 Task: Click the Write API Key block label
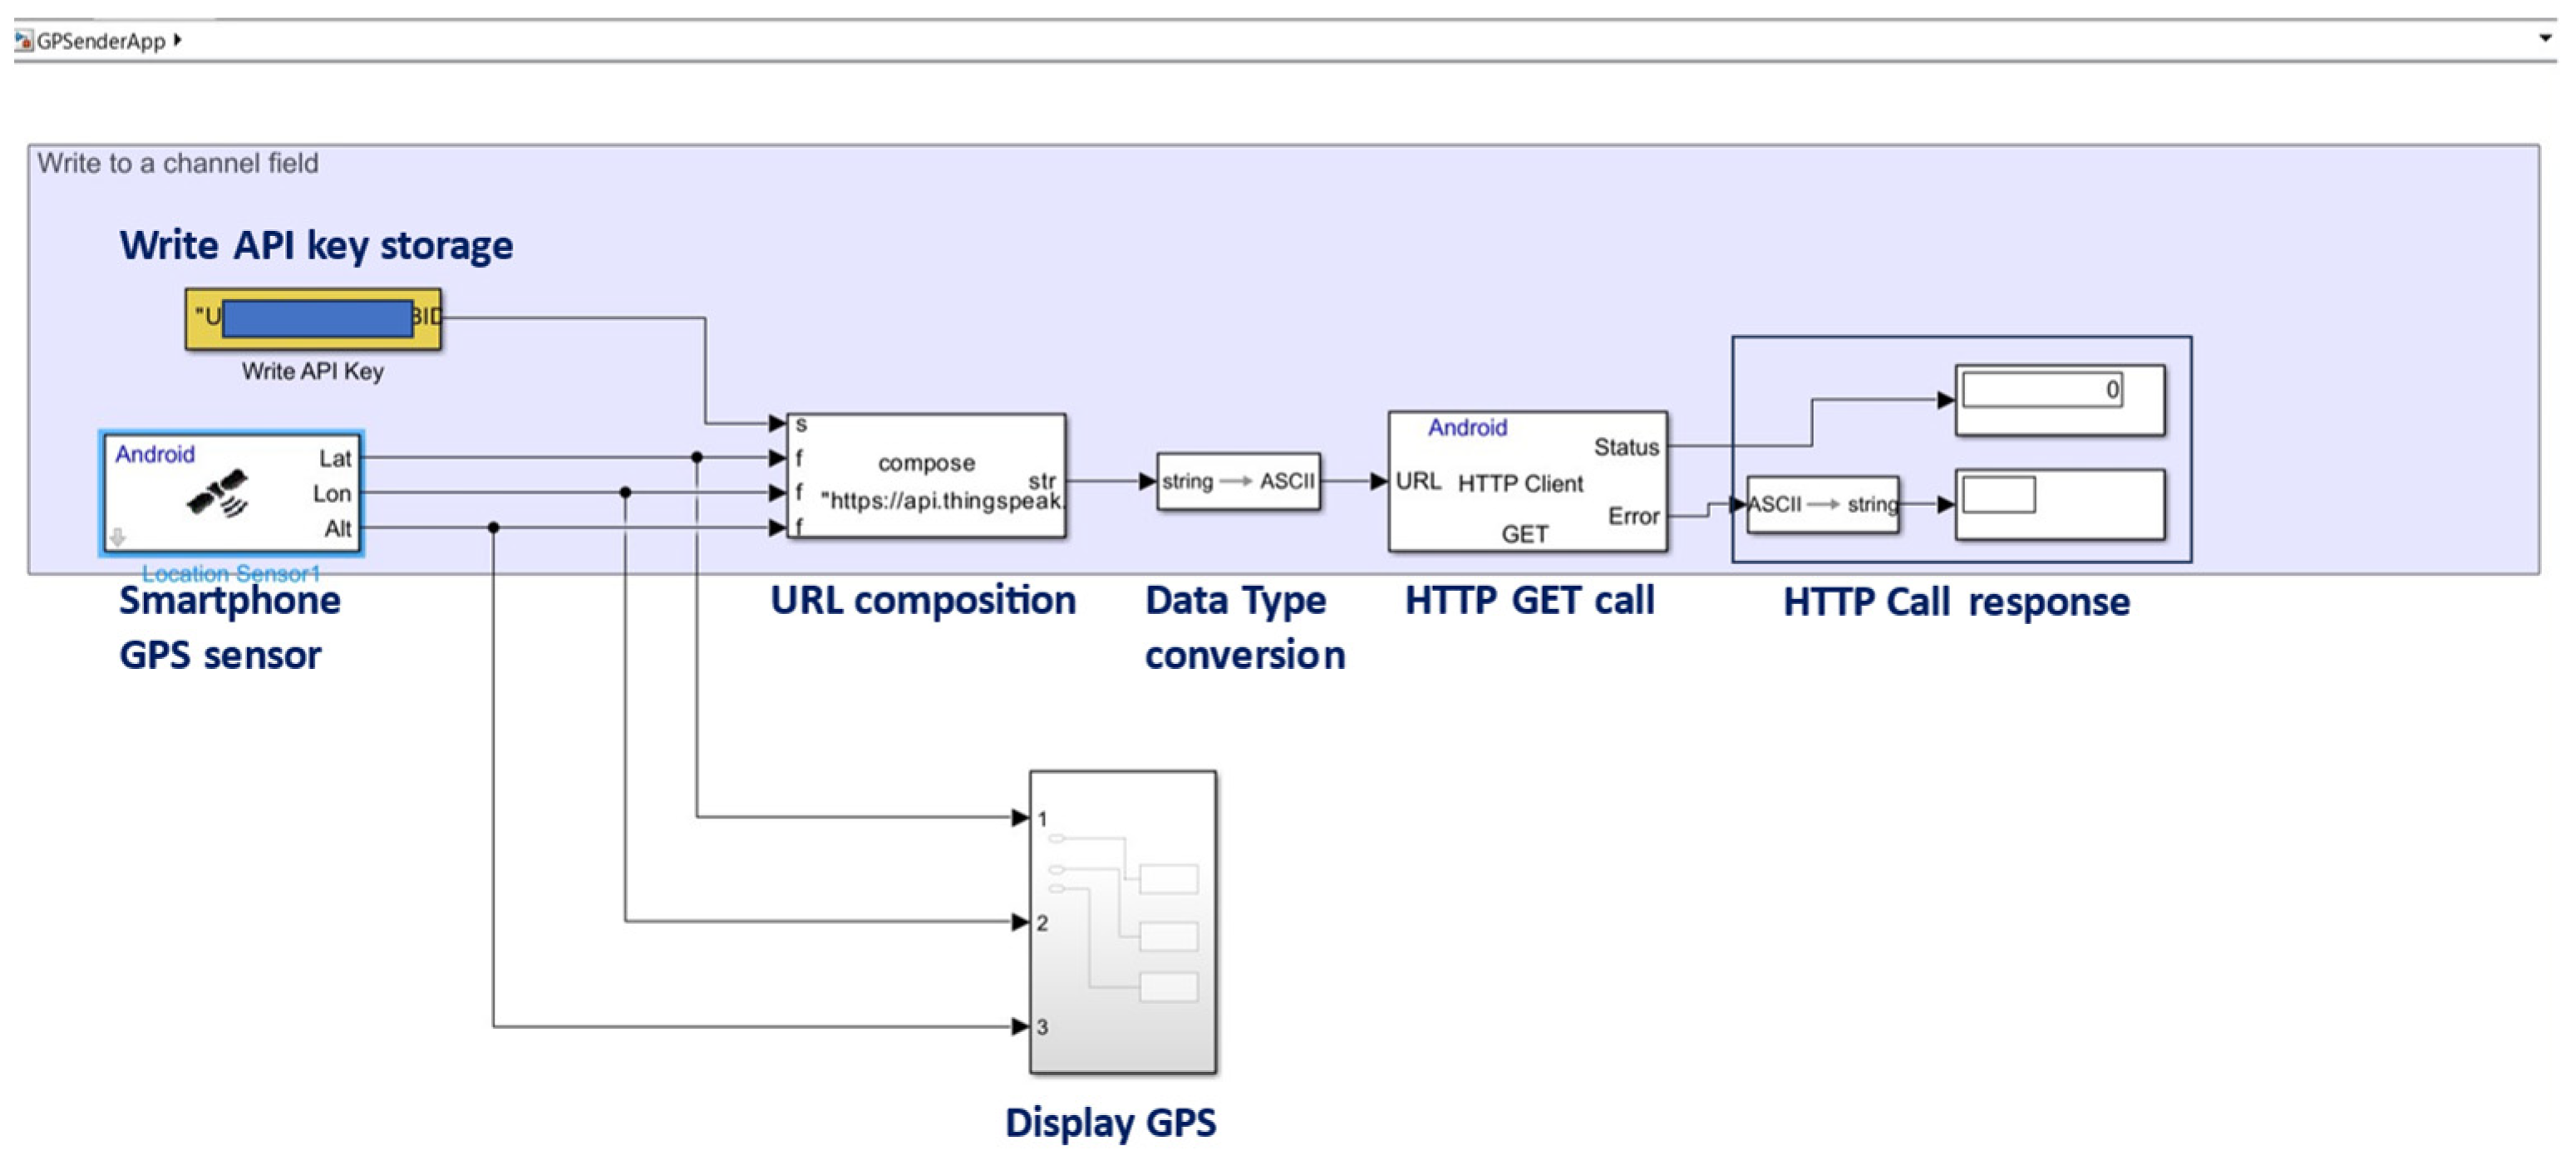[x=312, y=371]
